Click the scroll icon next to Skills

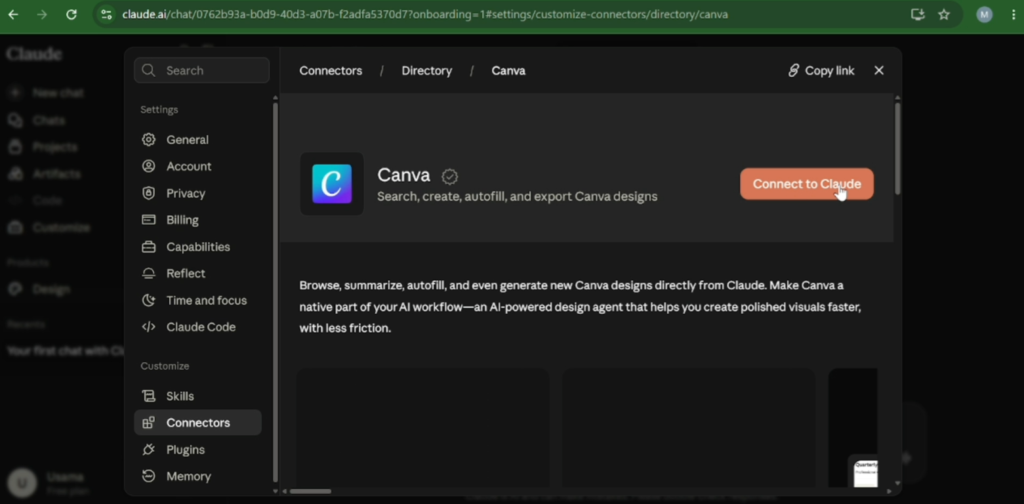[x=149, y=396]
